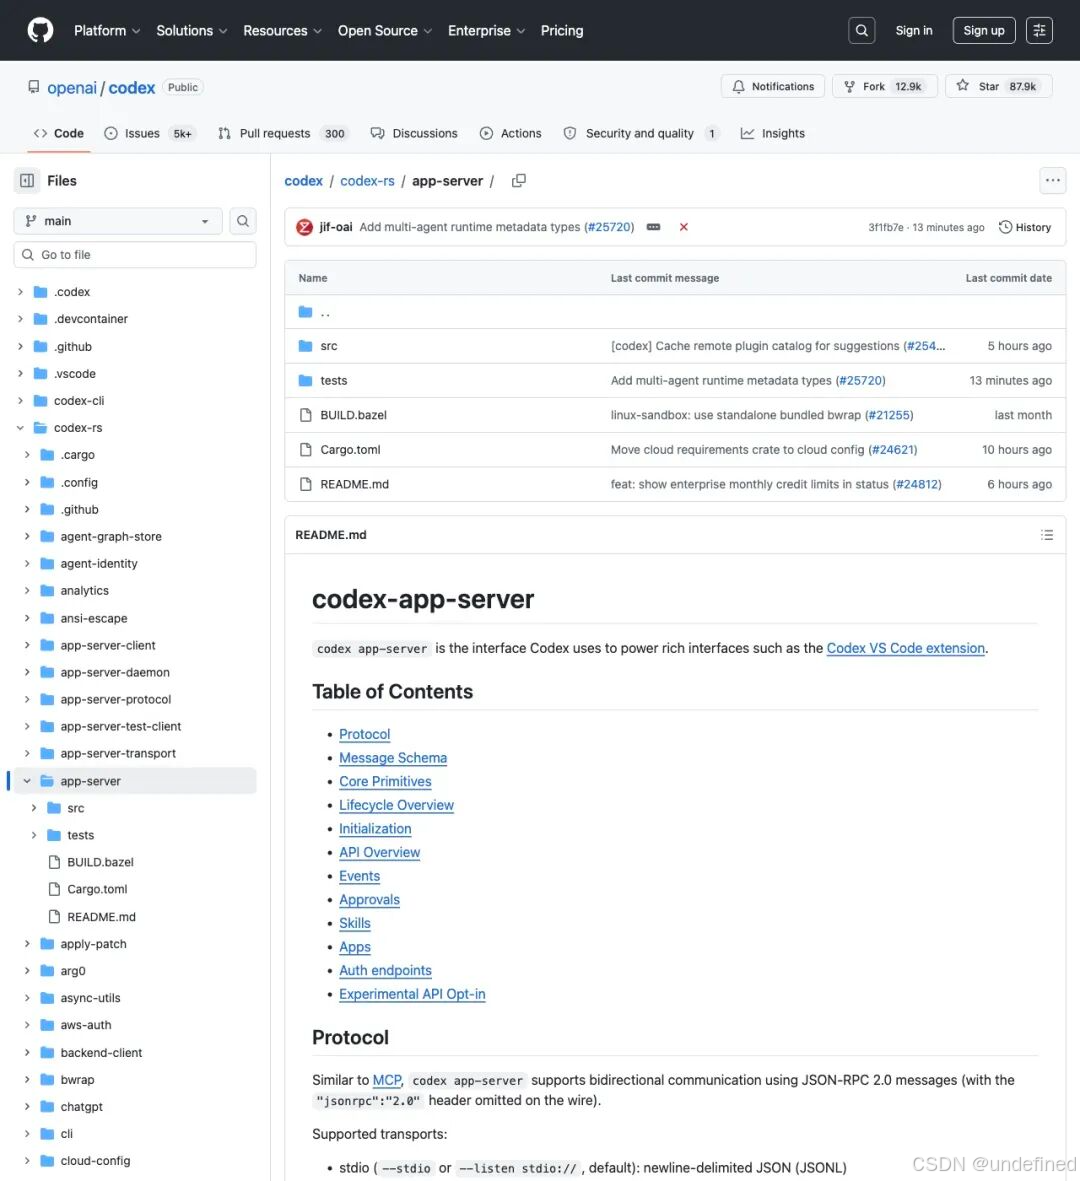Screen dimensions: 1080x1181
Task: Select README.md in file tree
Action: 101,917
